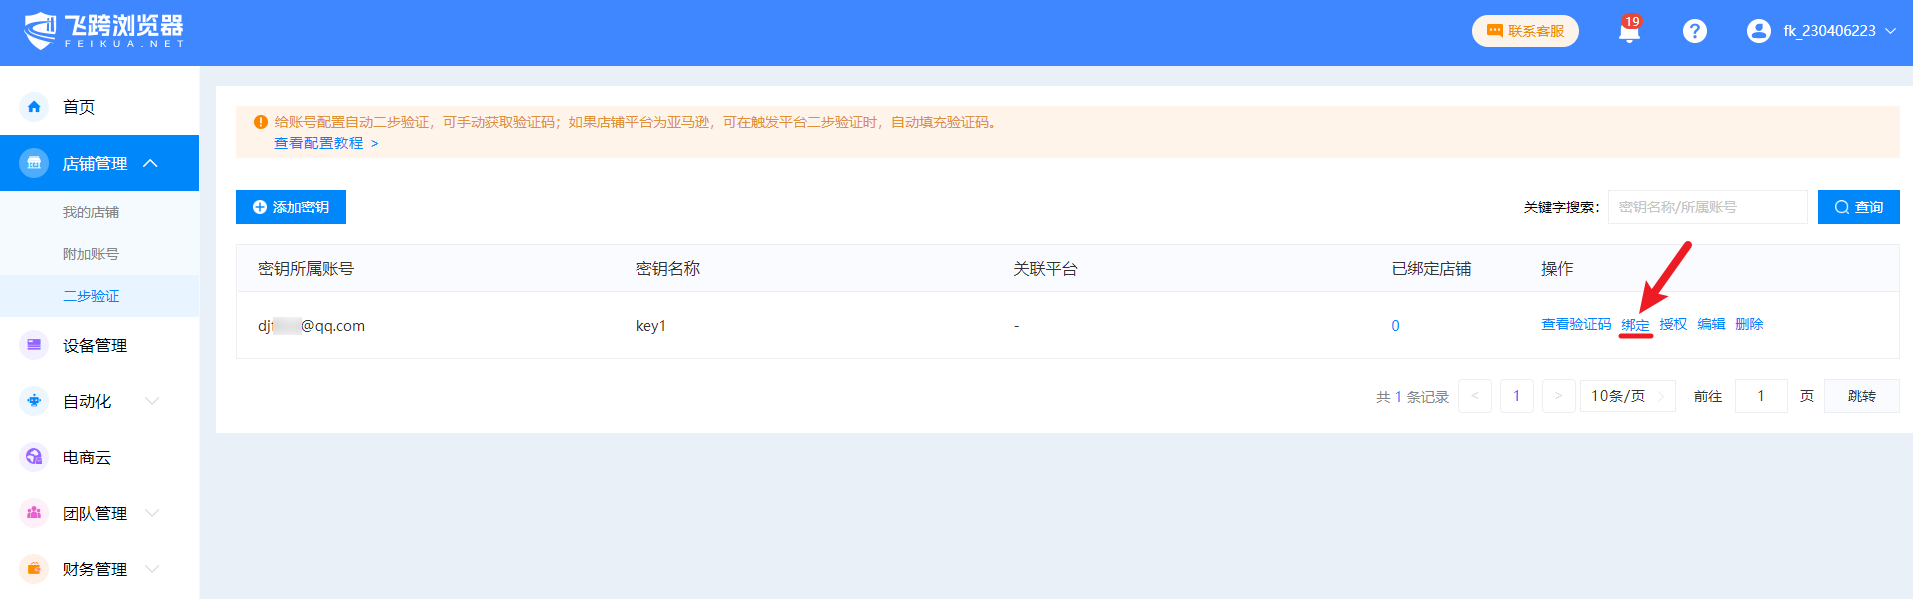Viewport: 1913px width, 599px height.
Task: Go to 附加账号 submenu item
Action: pyautogui.click(x=91, y=254)
